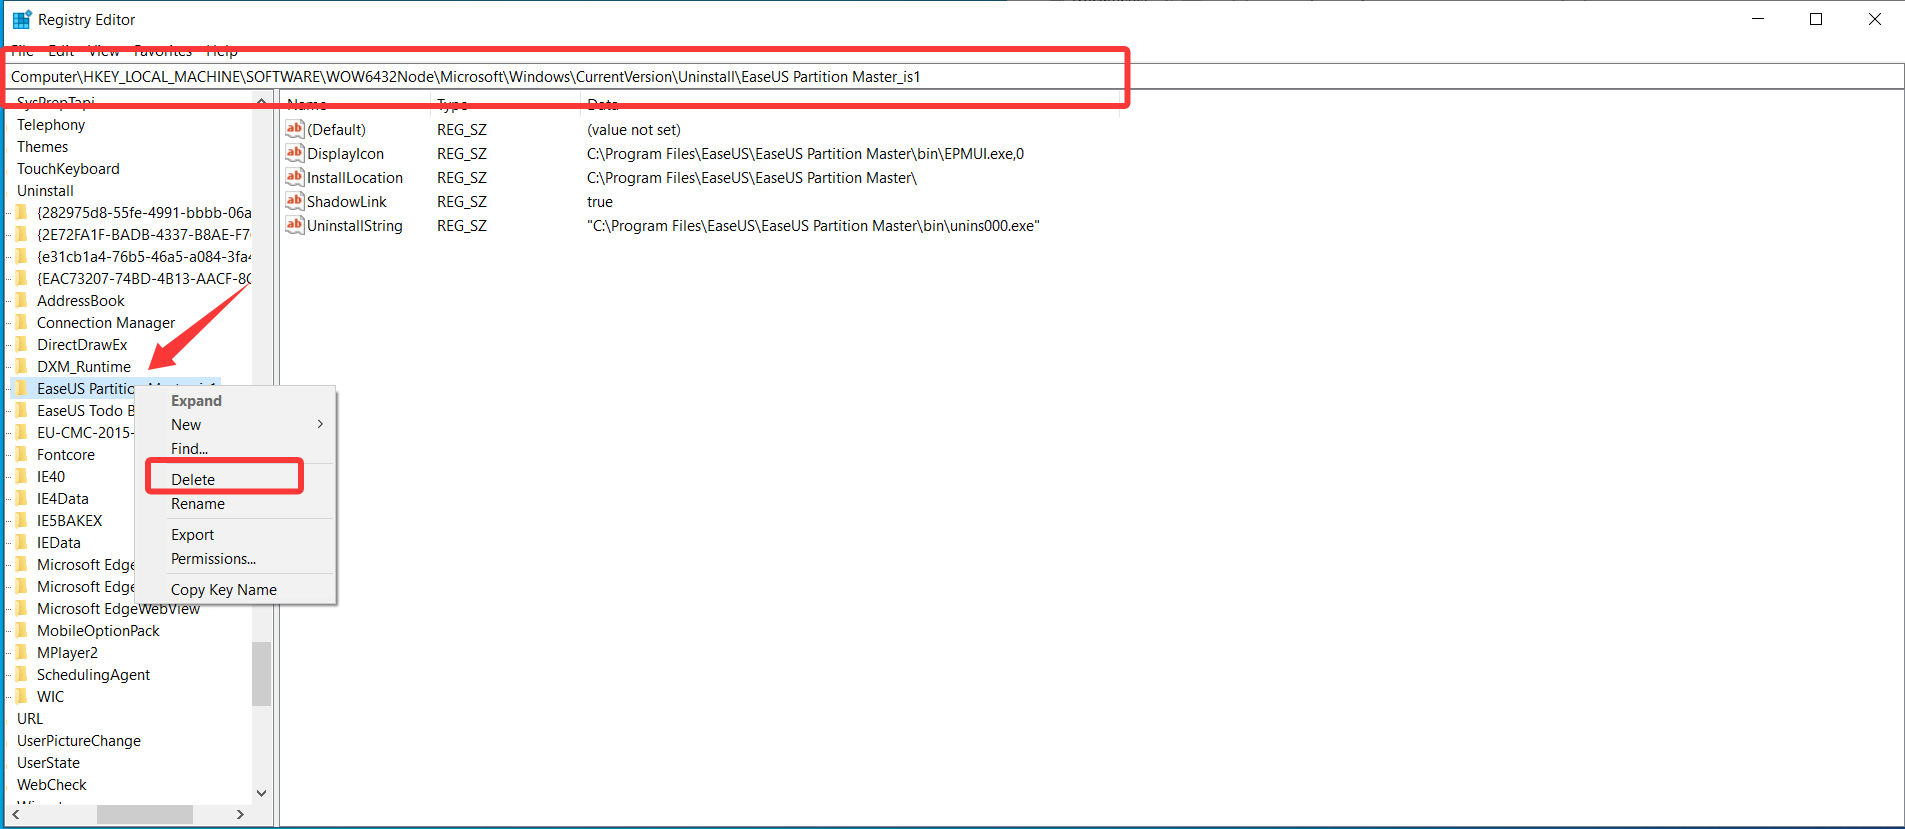Select the Uninstall key in the tree
Viewport: 1905px width, 829px height.
45,190
